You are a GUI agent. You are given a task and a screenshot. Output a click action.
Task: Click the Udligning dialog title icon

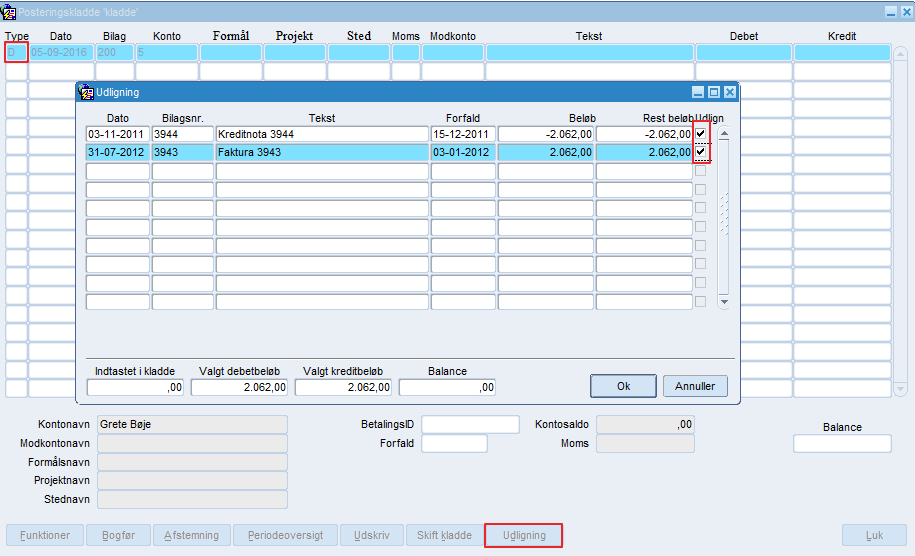86,92
